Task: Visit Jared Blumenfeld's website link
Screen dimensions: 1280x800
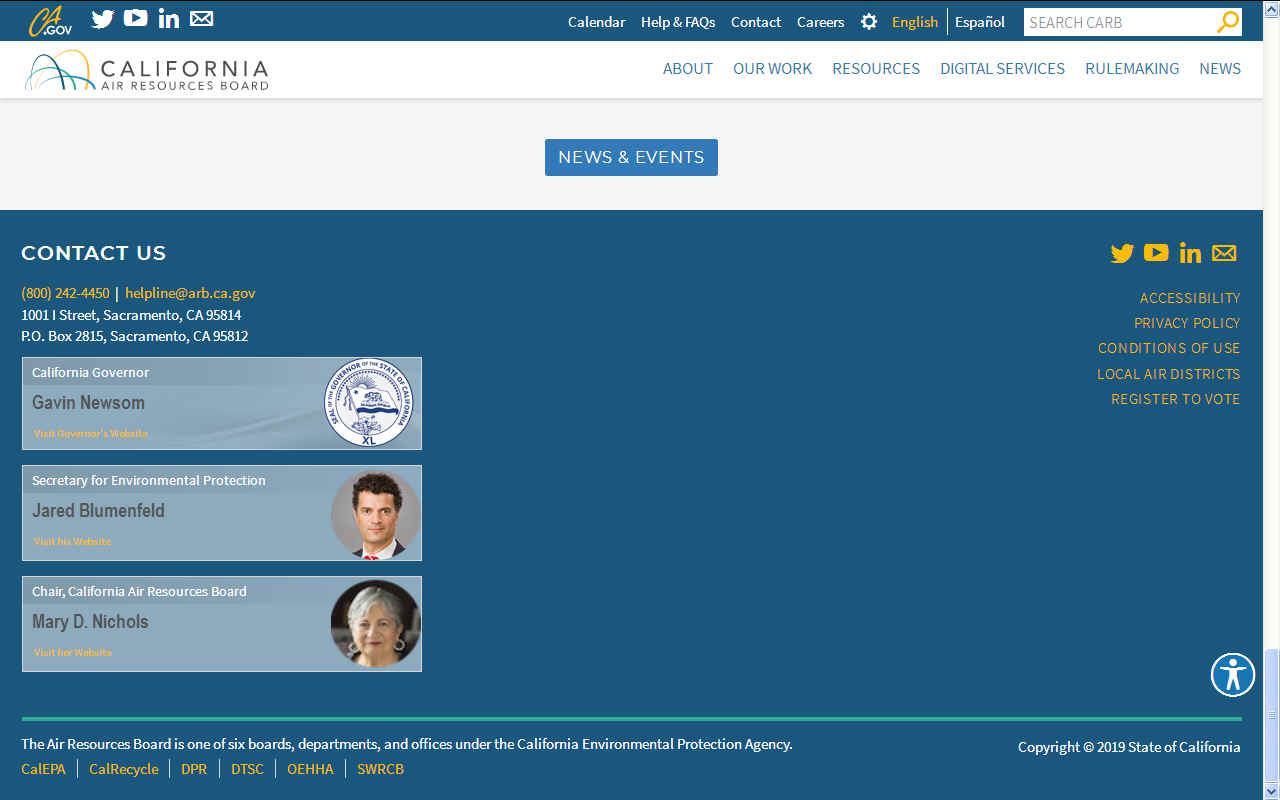Action: (72, 541)
